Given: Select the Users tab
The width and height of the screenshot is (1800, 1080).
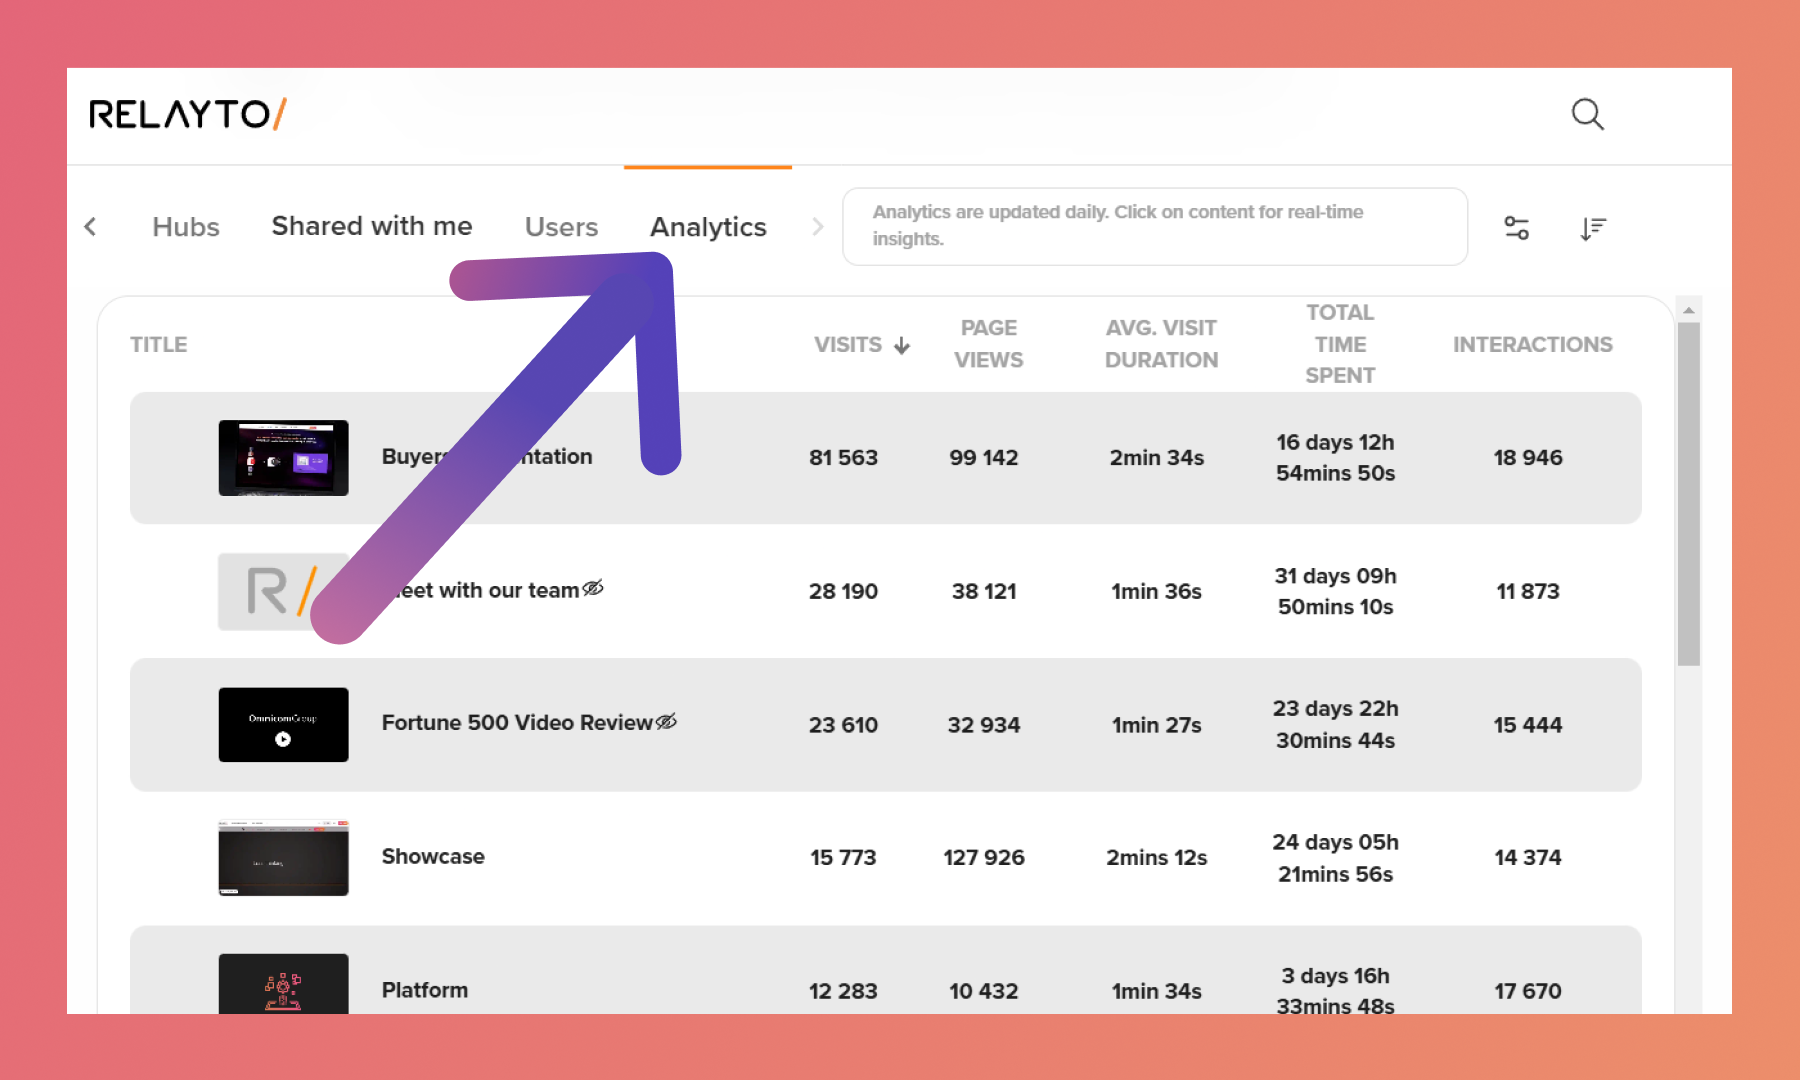Looking at the screenshot, I should (561, 227).
